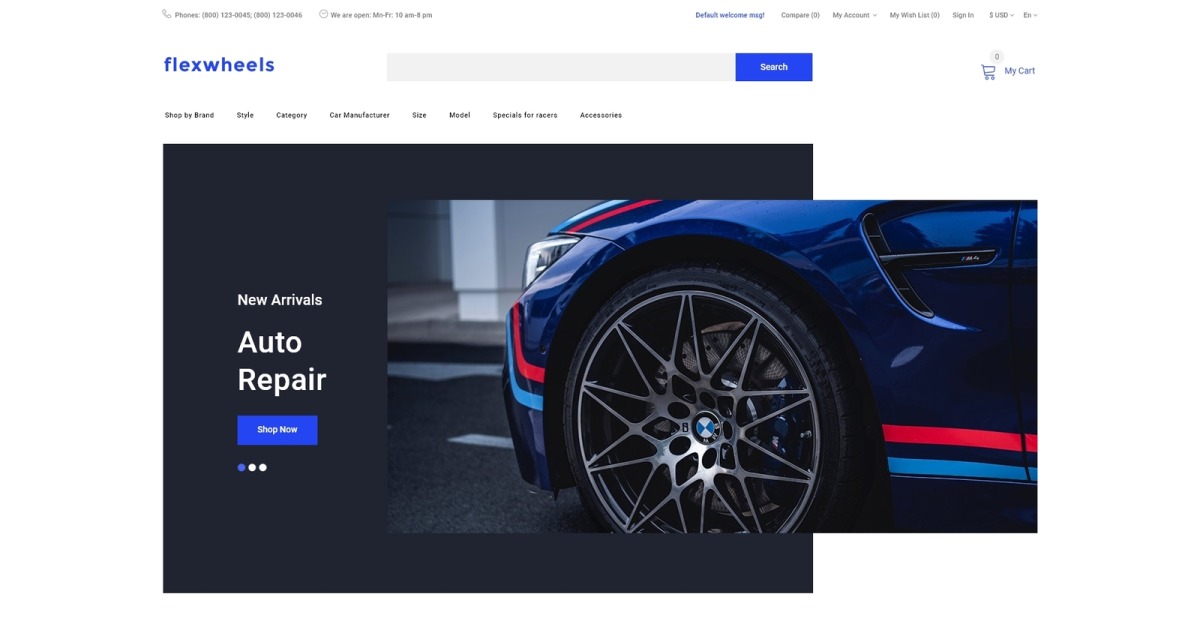Expand the My Account dropdown

pos(854,15)
